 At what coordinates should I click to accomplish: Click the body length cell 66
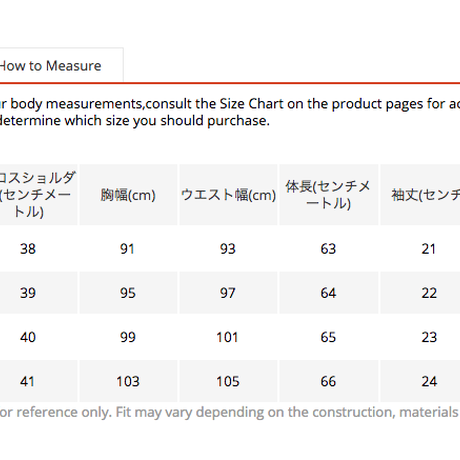pos(329,381)
